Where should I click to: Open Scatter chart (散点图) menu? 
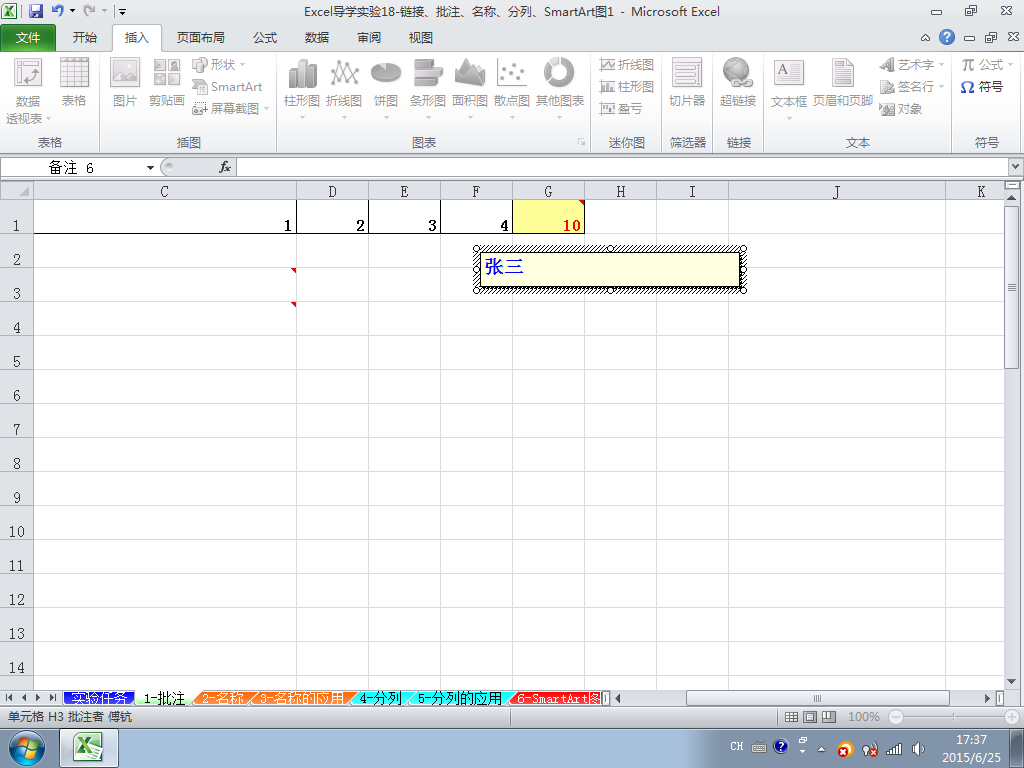coord(511,89)
